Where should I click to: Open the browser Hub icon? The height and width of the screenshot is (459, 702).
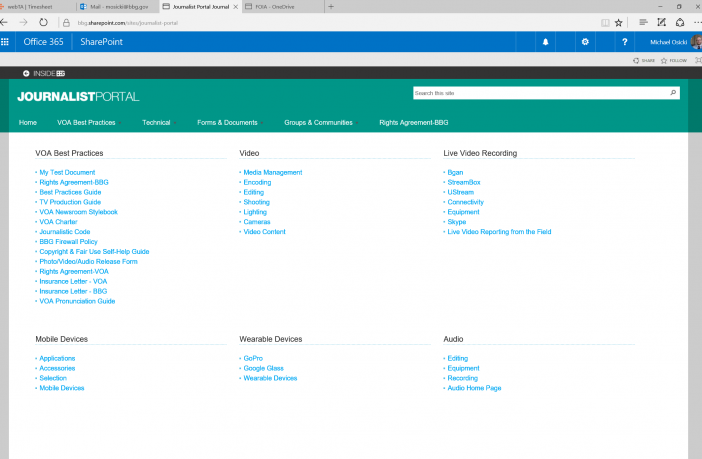click(643, 22)
